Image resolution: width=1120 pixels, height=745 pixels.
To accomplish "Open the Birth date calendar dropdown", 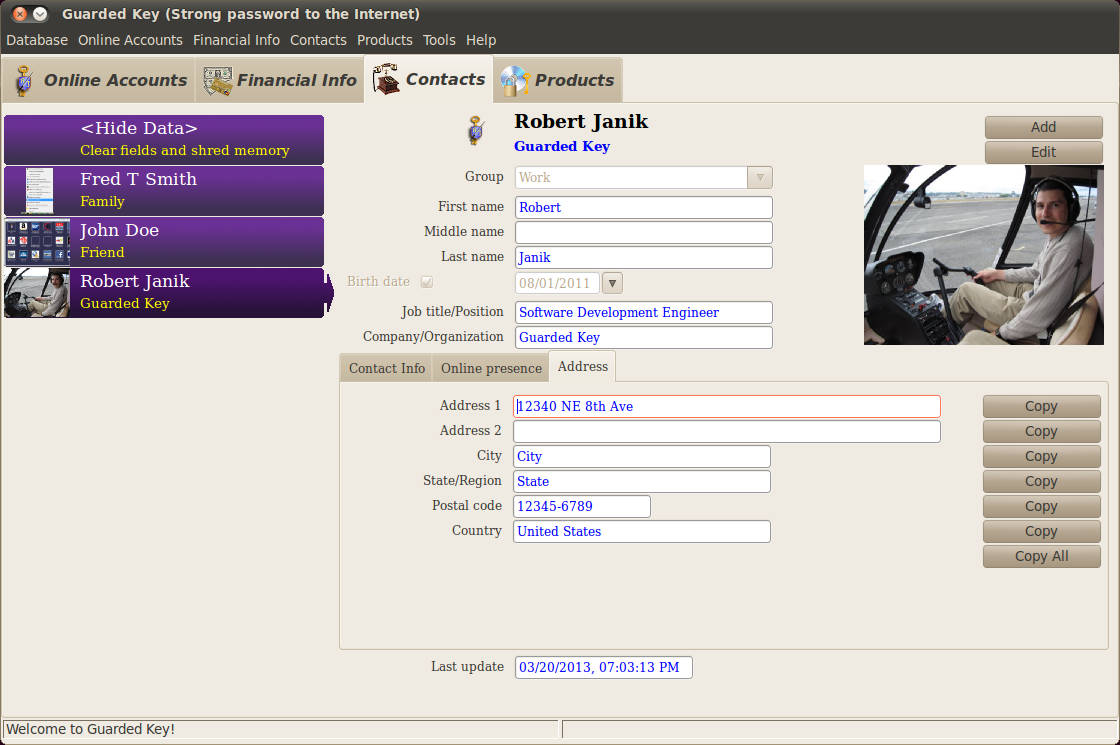I will click(x=612, y=283).
